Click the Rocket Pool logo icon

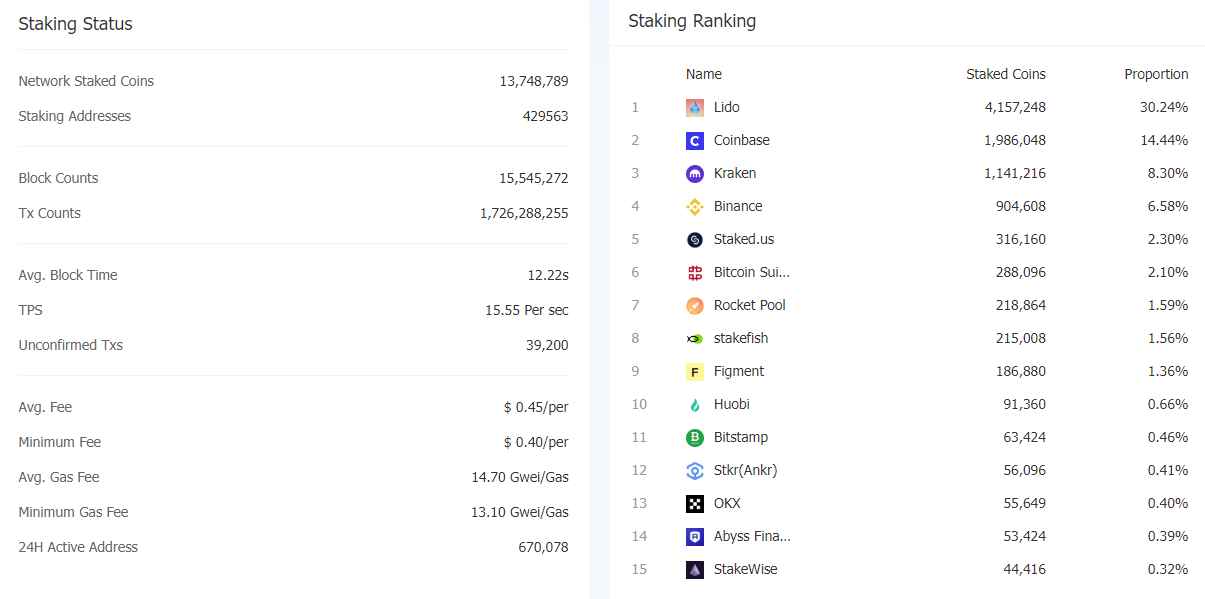pos(695,305)
